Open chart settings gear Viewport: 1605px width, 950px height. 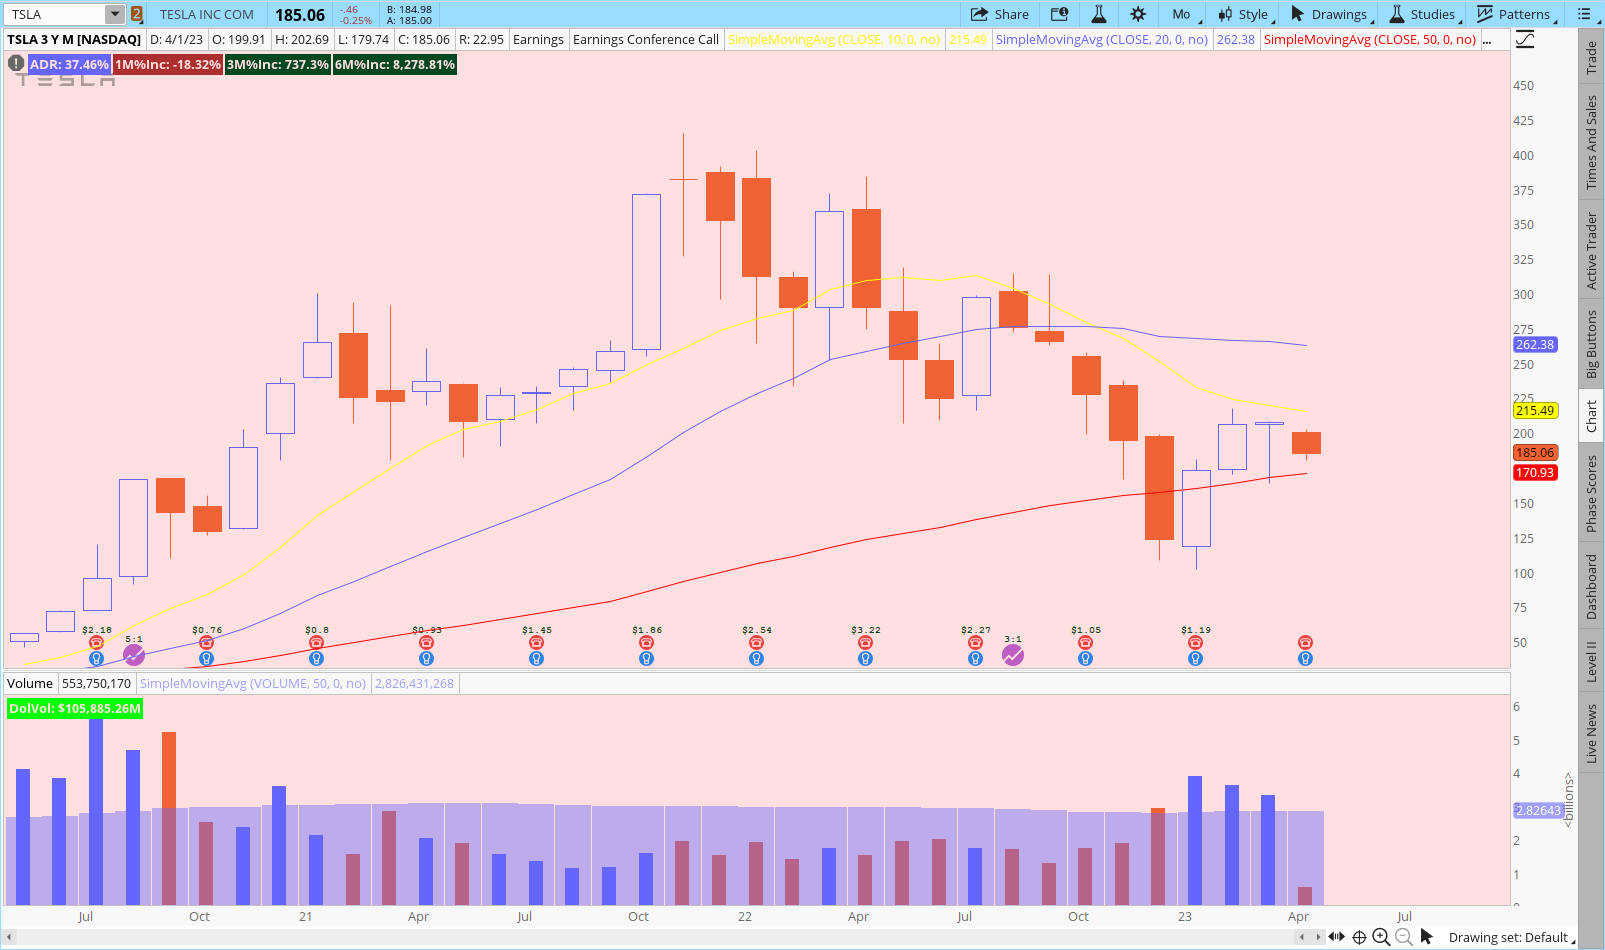click(1138, 14)
